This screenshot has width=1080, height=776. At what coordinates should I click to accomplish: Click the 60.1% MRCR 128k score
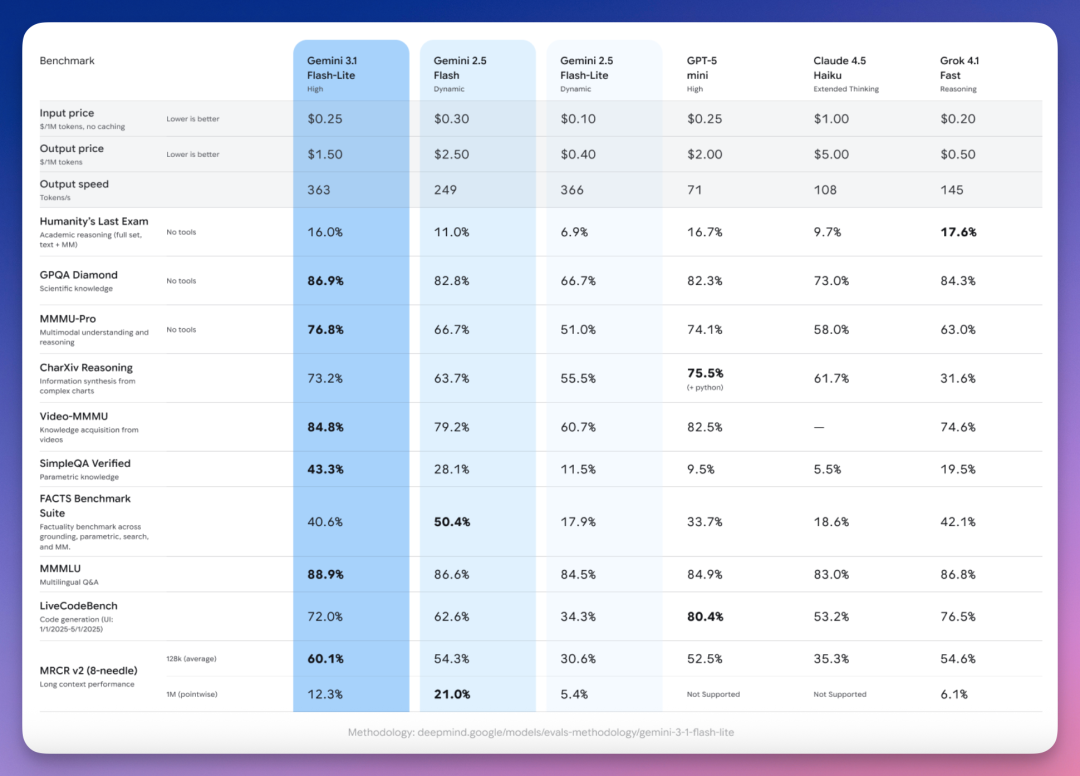(326, 659)
